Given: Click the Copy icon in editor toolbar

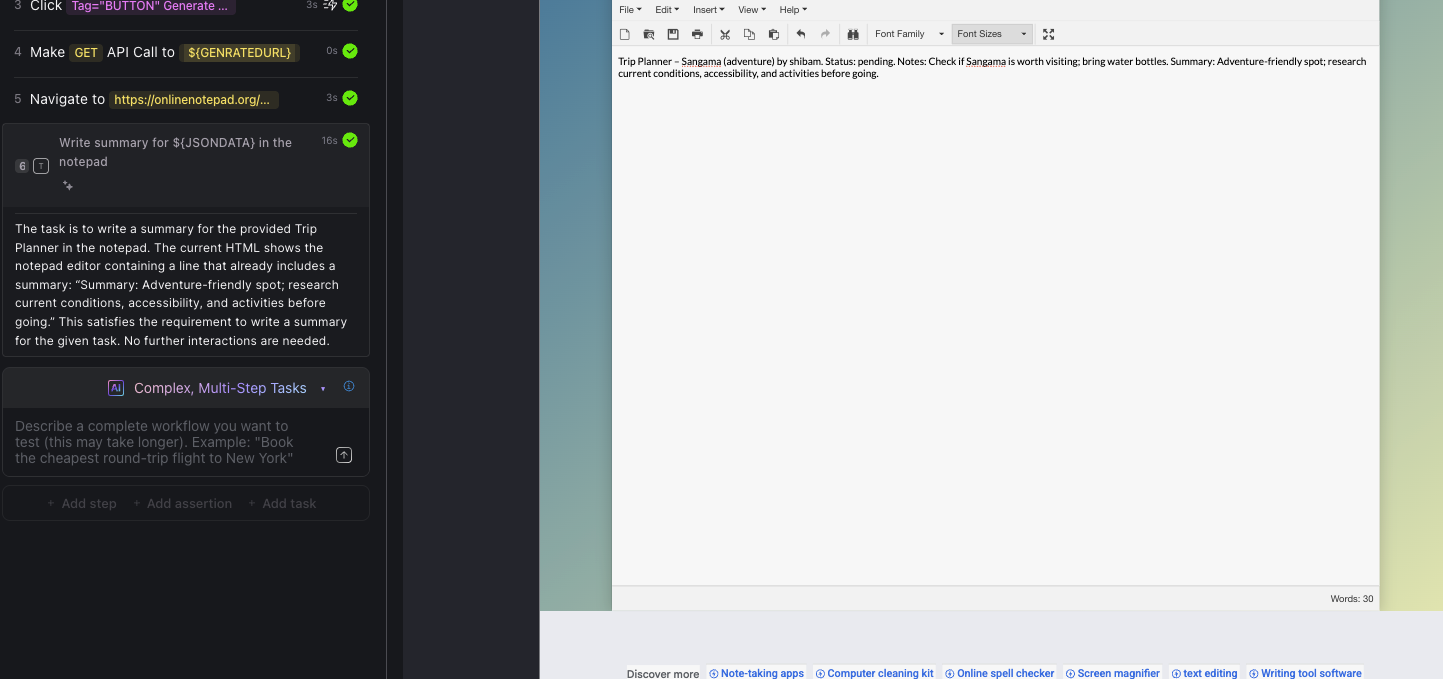Looking at the screenshot, I should (749, 34).
